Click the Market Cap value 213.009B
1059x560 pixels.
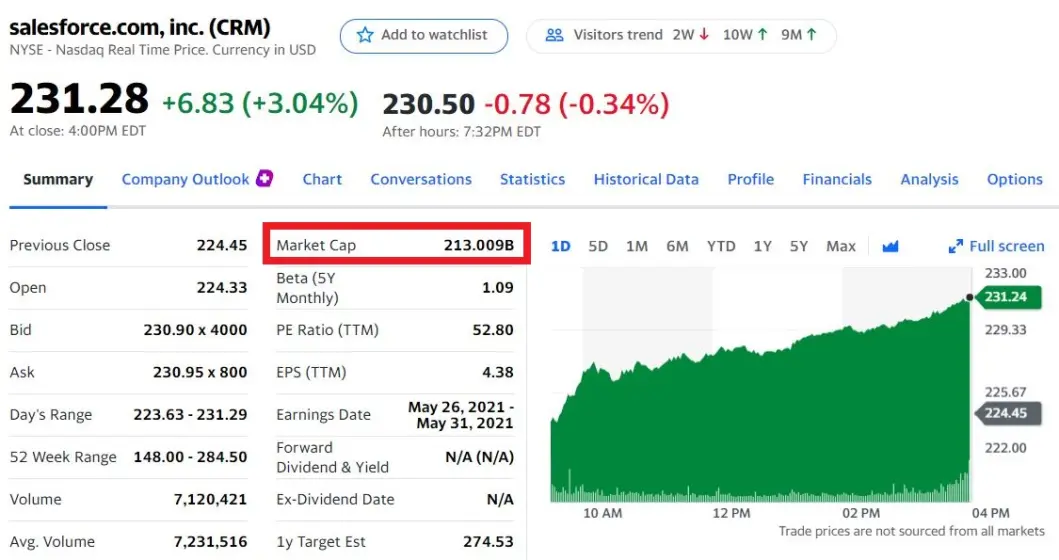click(x=479, y=245)
